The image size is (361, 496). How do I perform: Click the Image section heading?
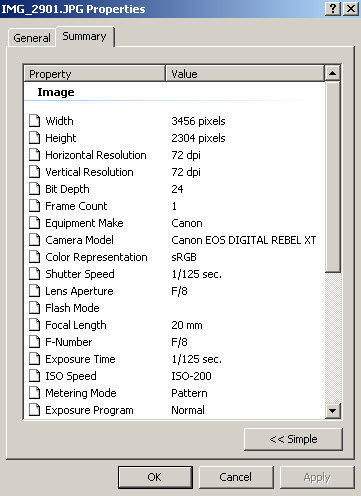click(56, 92)
